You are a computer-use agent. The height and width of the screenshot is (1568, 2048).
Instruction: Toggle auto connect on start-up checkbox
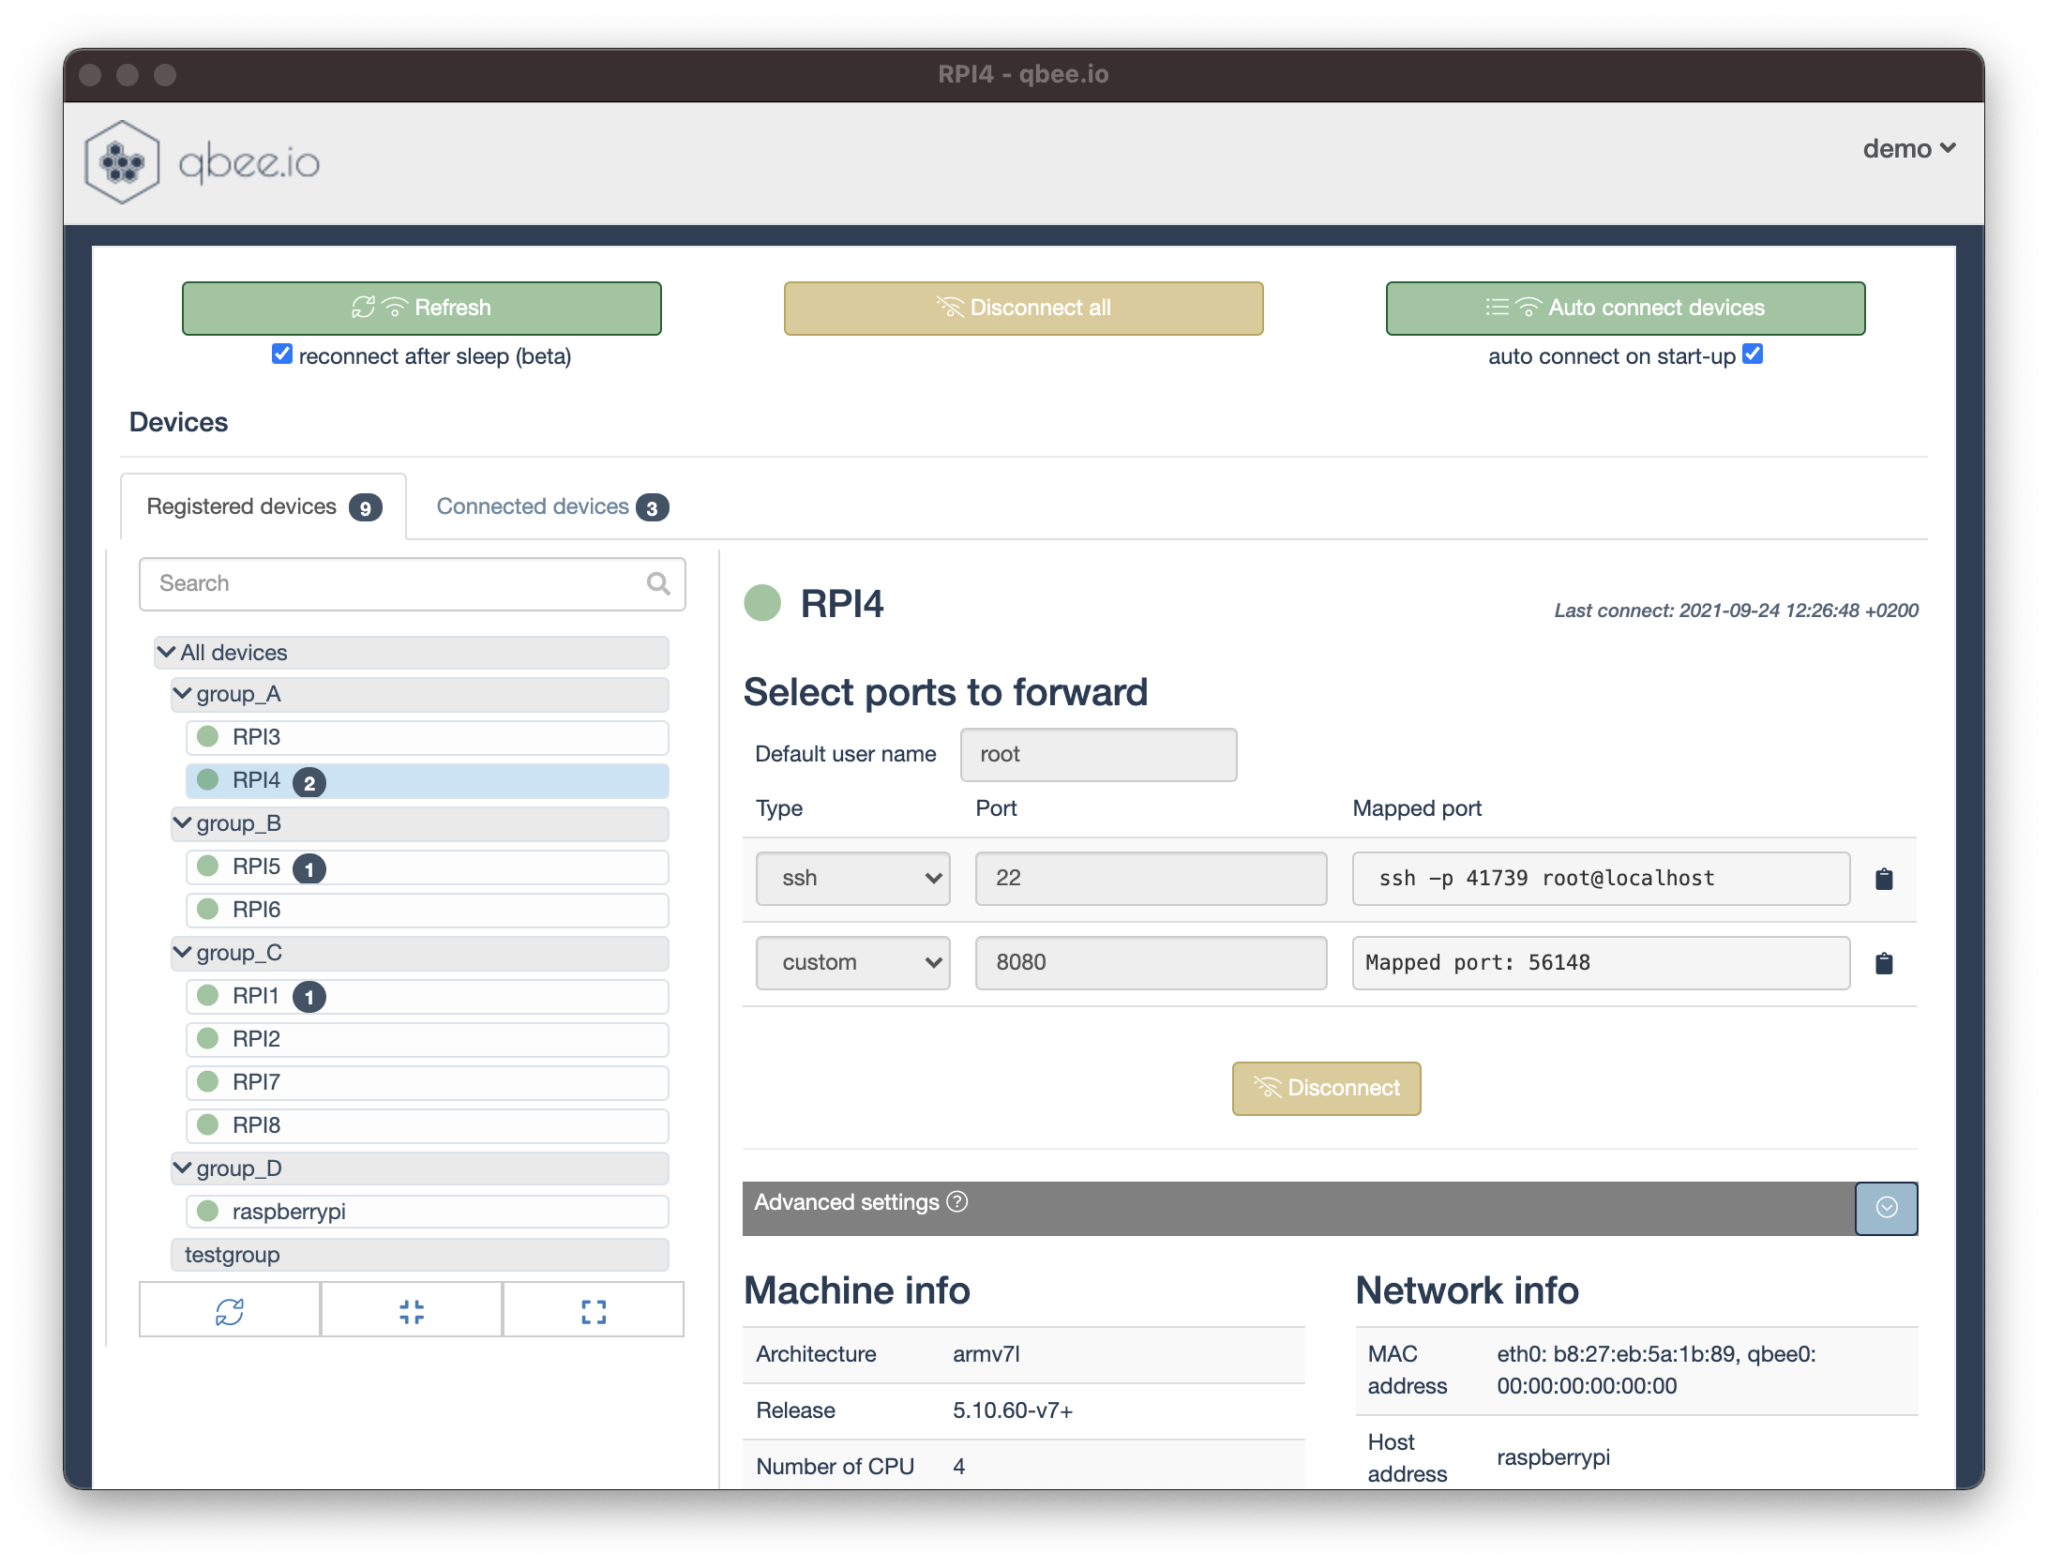tap(1752, 354)
